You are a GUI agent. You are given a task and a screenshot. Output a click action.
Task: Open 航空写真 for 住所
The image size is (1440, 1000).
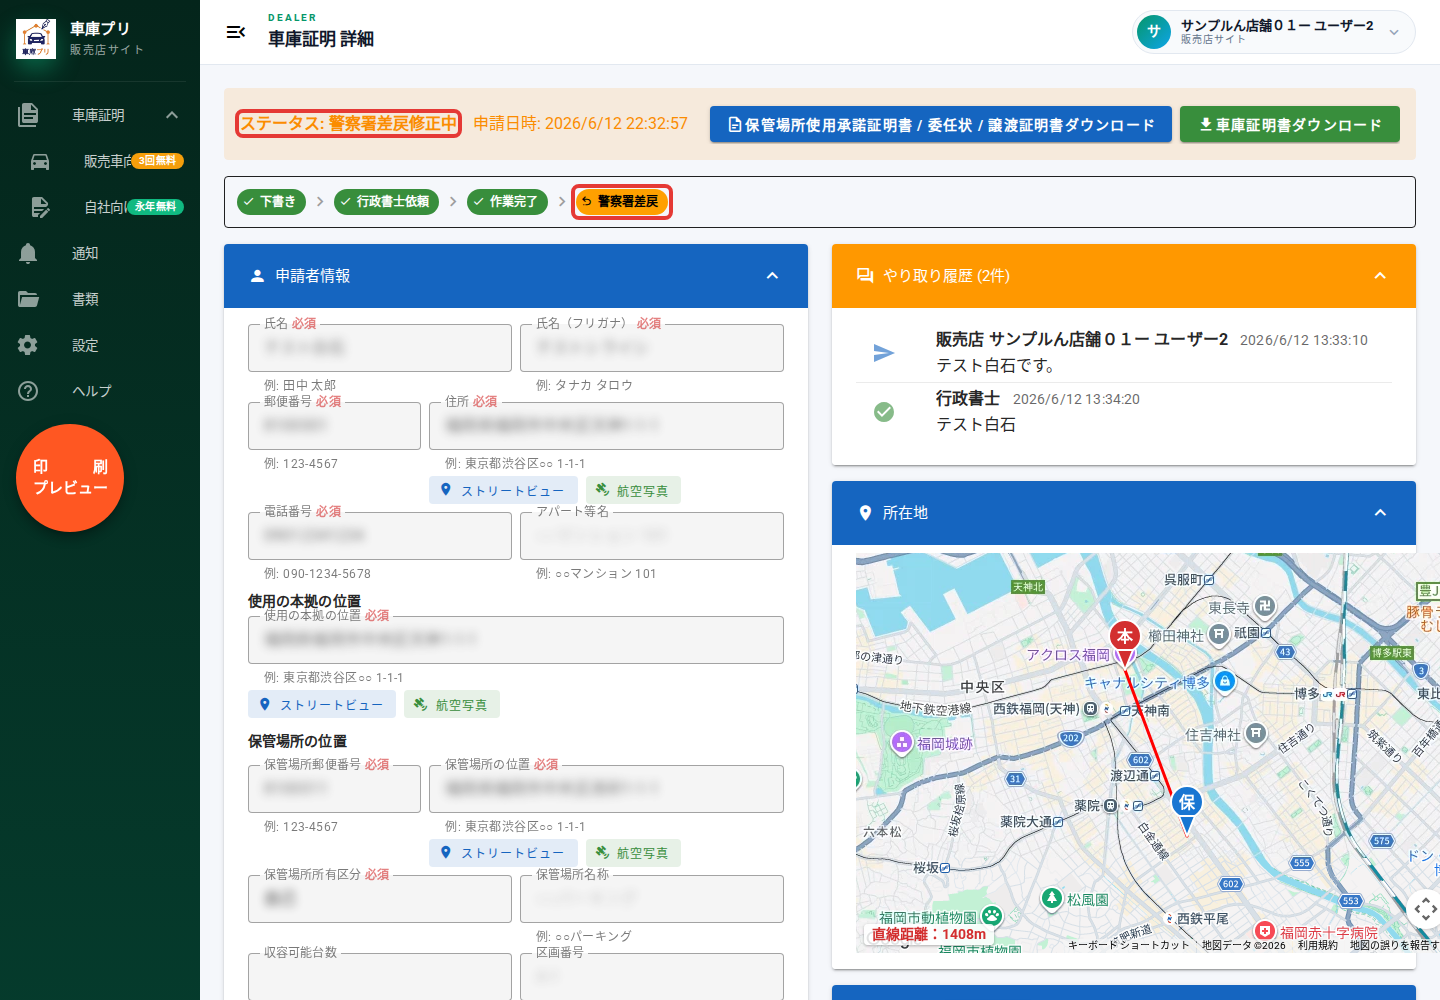coord(633,490)
